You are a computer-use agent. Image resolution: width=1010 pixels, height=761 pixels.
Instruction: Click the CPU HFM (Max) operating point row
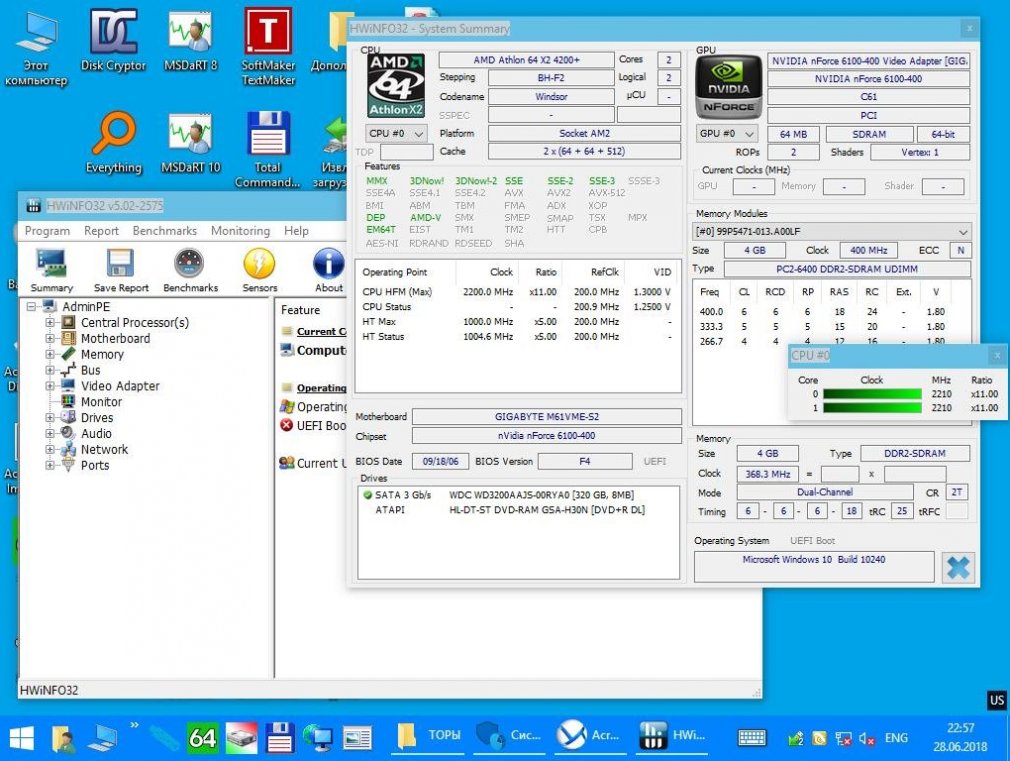point(517,292)
